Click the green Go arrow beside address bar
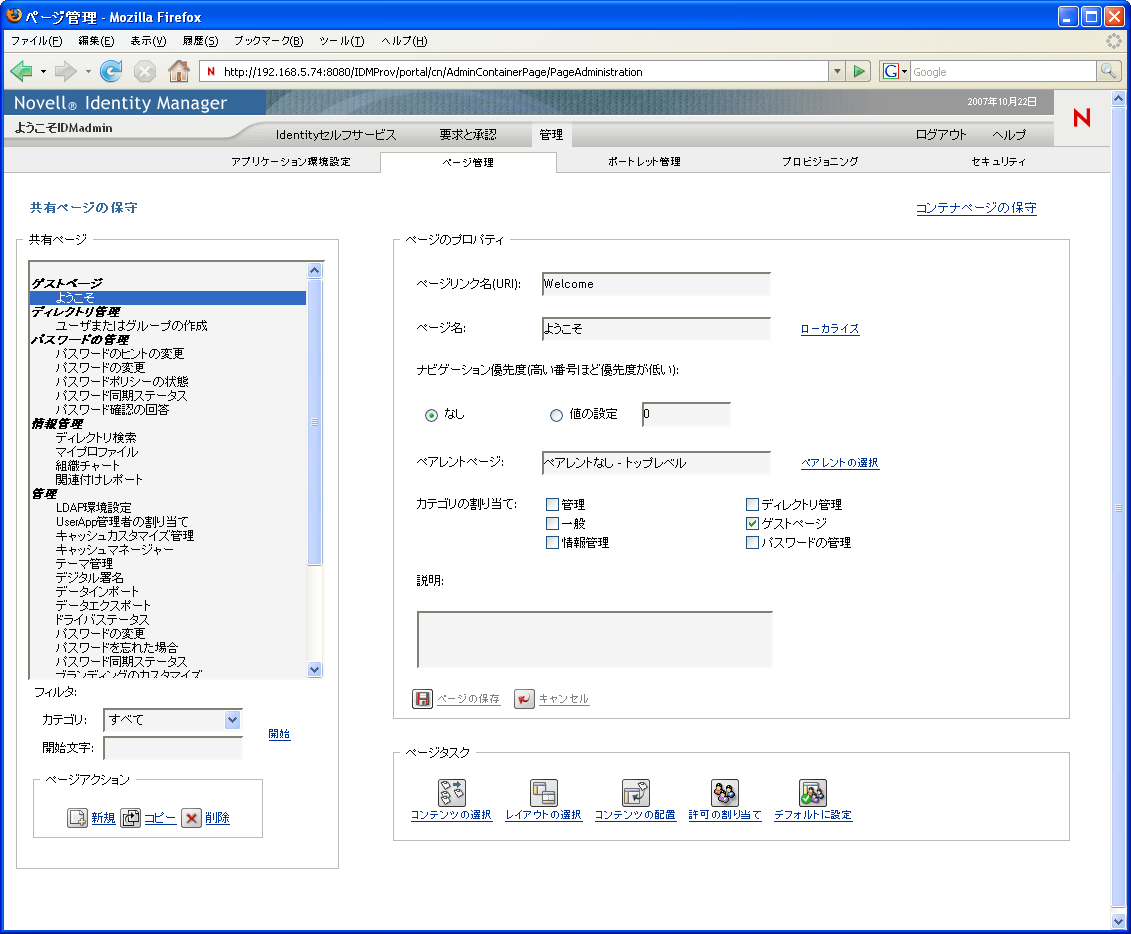 tap(859, 71)
